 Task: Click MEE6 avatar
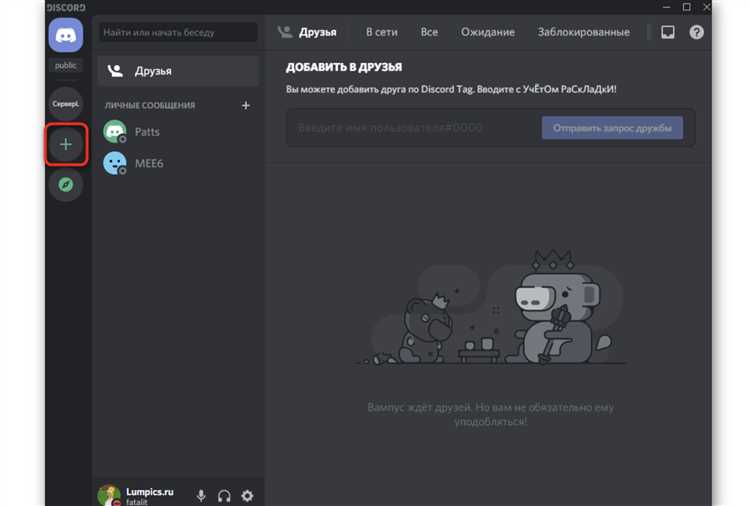coord(115,163)
